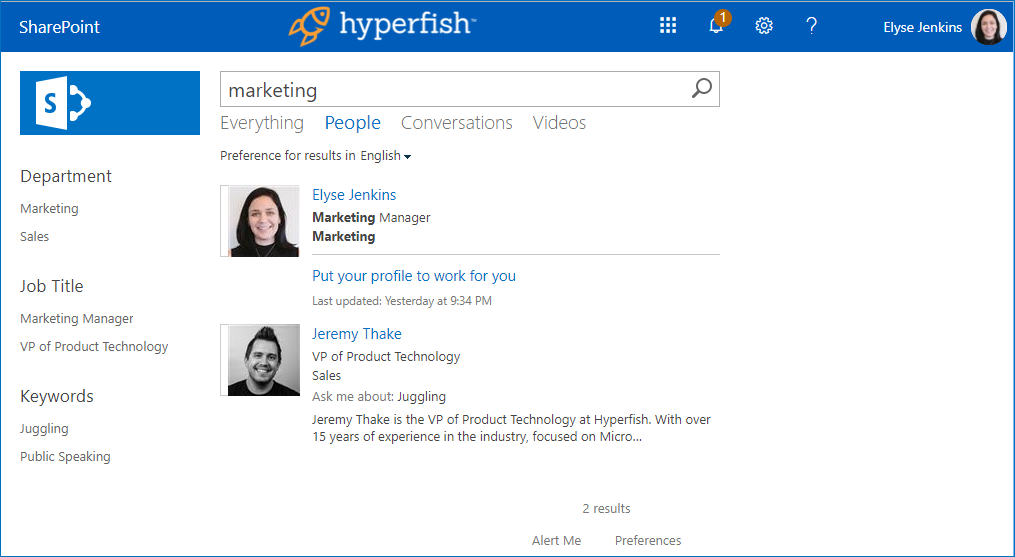The height and width of the screenshot is (557, 1015).
Task: Click the SharePoint site logo tile
Action: [x=110, y=103]
